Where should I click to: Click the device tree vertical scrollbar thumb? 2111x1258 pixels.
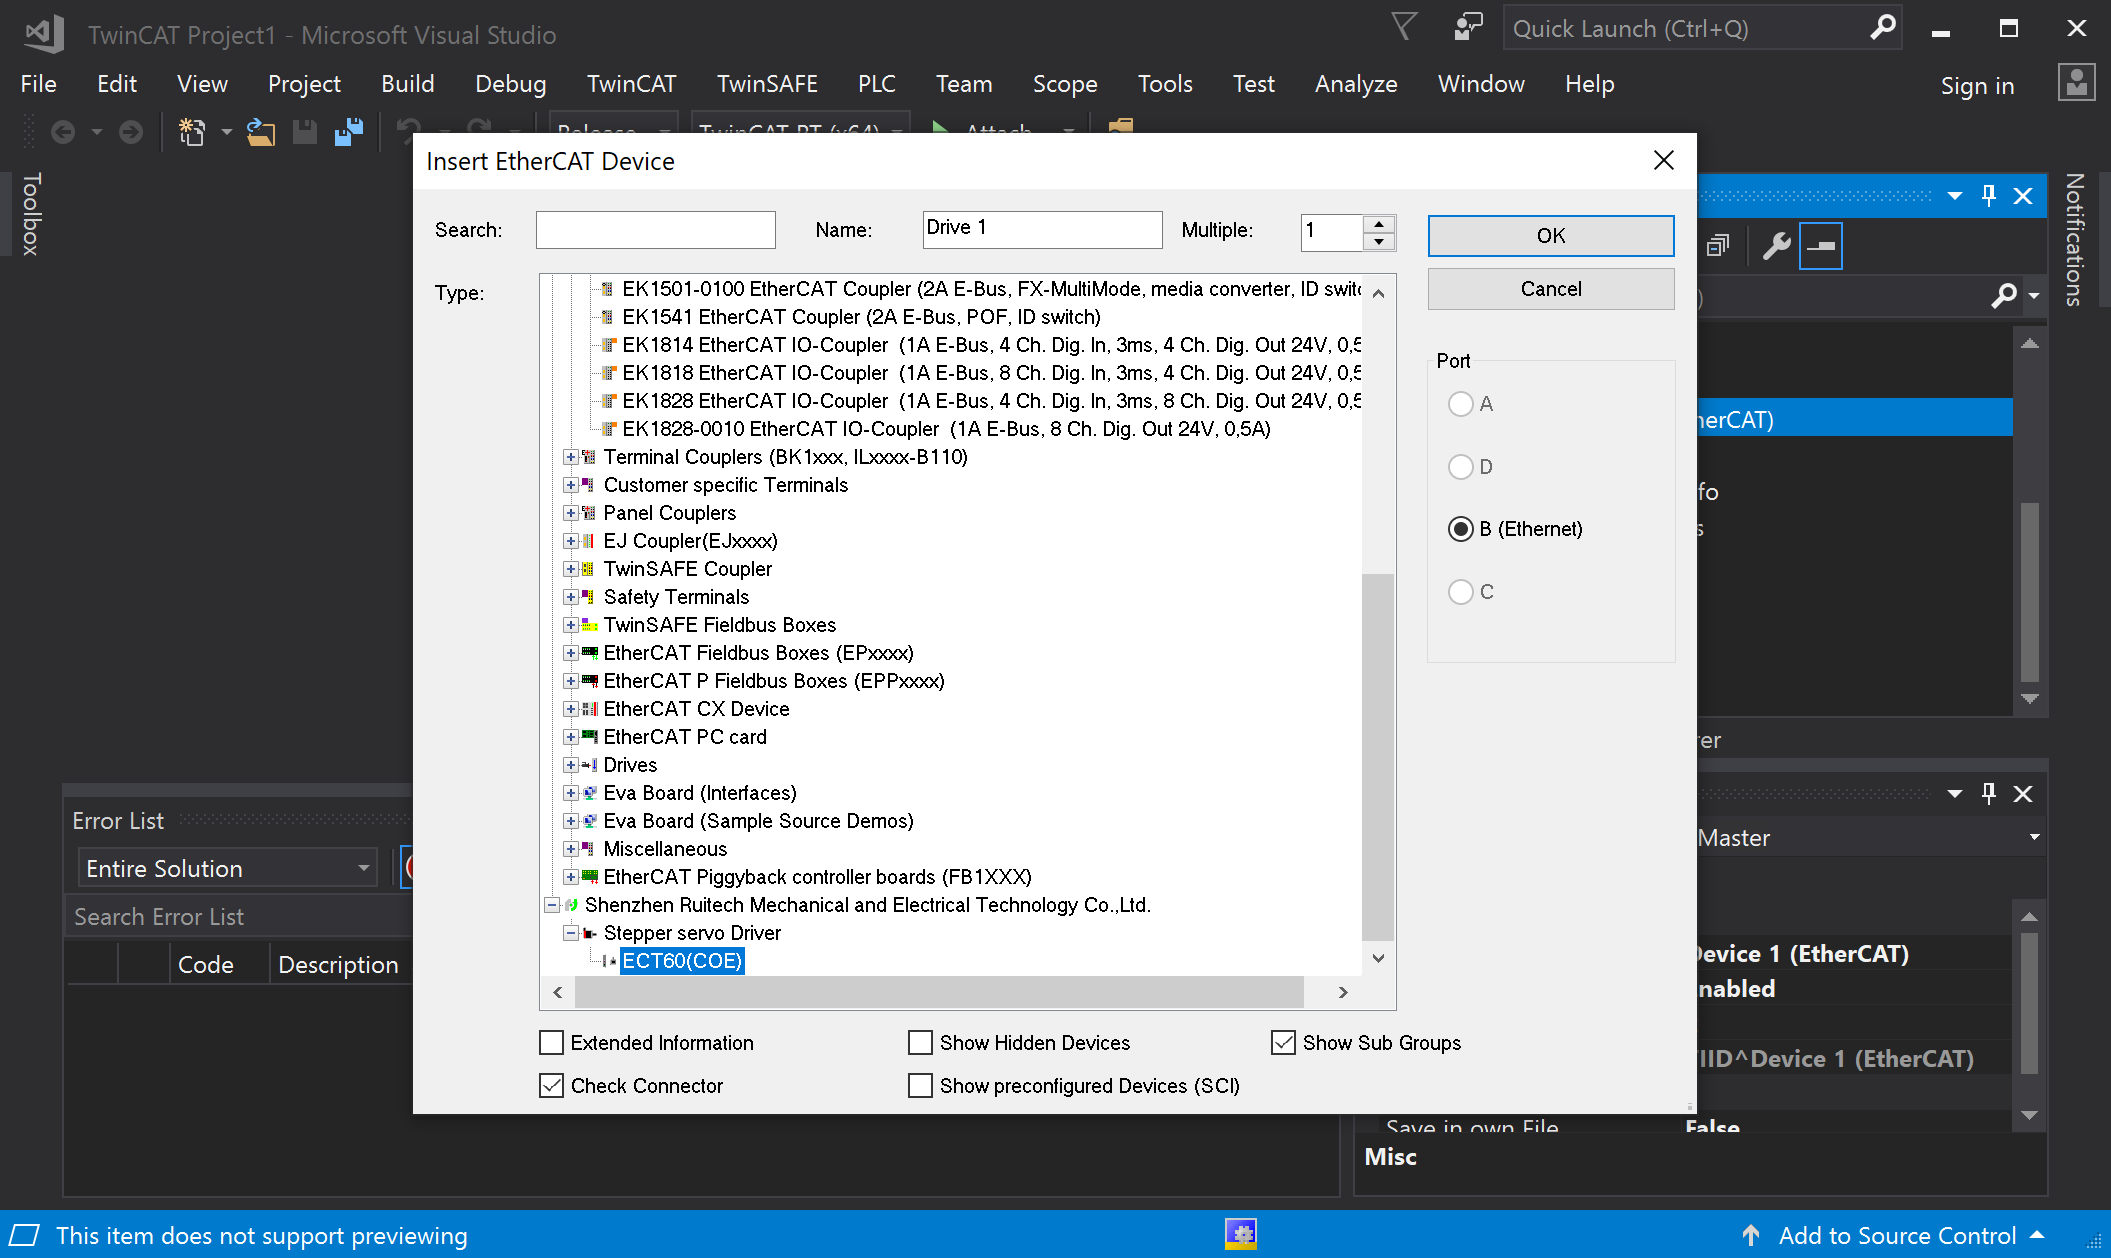1378,756
